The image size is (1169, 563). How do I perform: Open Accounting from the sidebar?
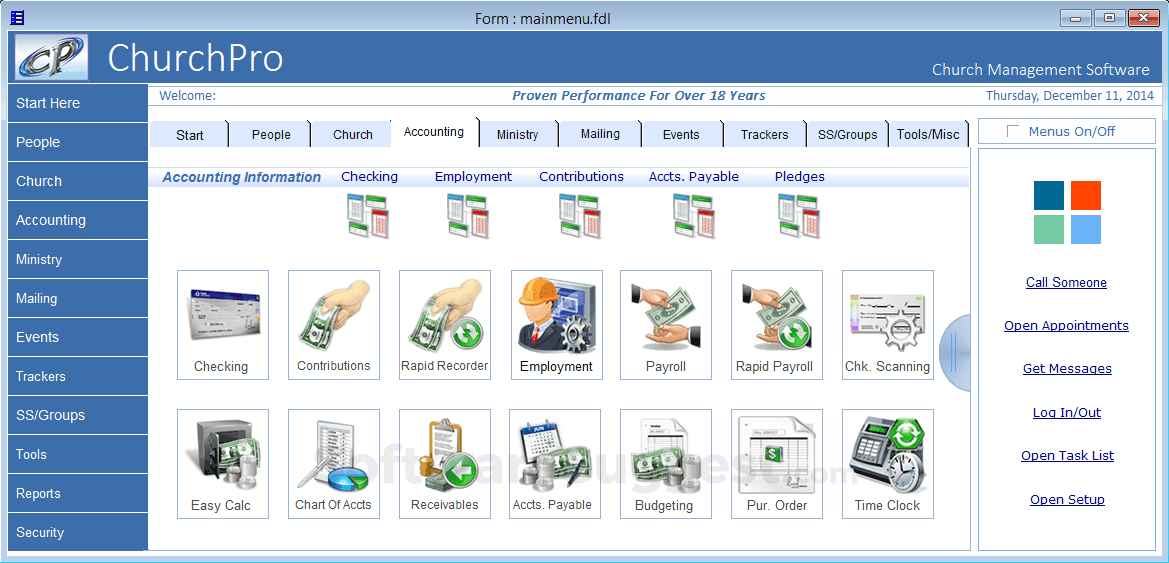tap(78, 220)
